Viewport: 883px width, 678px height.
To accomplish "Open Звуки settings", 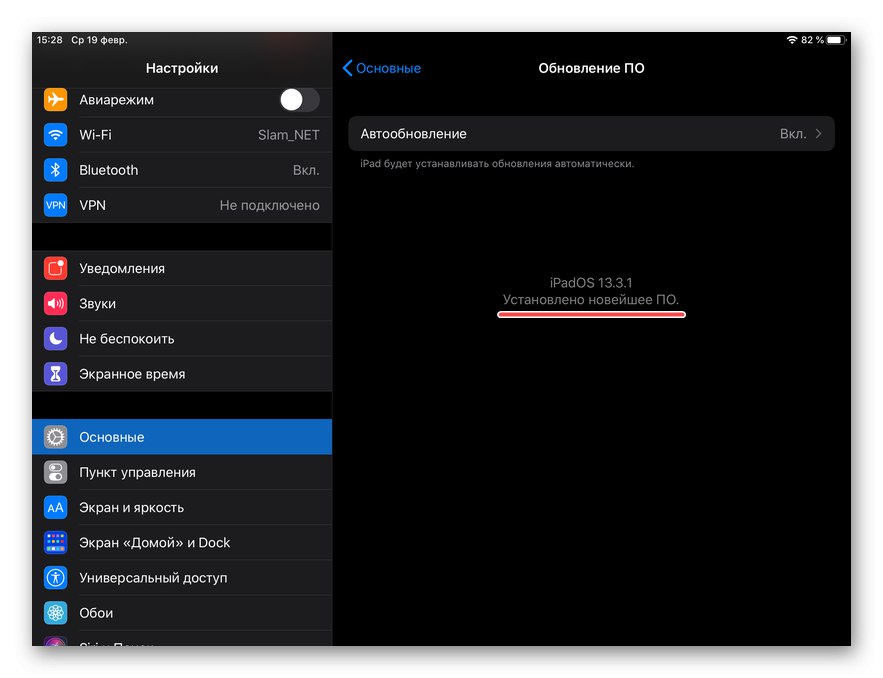I will [182, 304].
